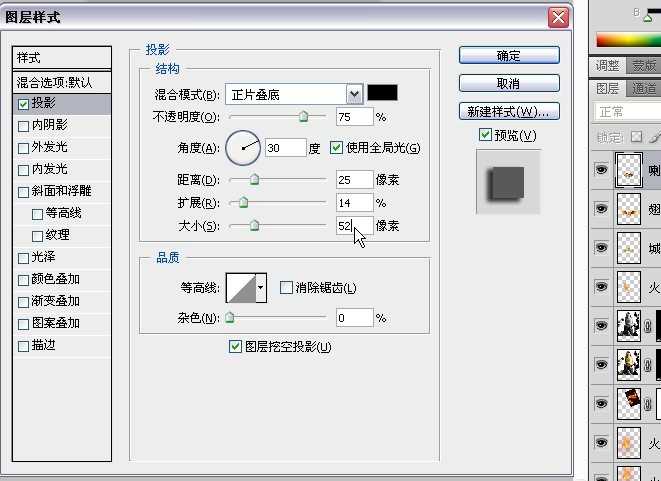Screen dimensions: 661x481
Task: Click the 不透明度 field showing 75
Action: coord(355,117)
